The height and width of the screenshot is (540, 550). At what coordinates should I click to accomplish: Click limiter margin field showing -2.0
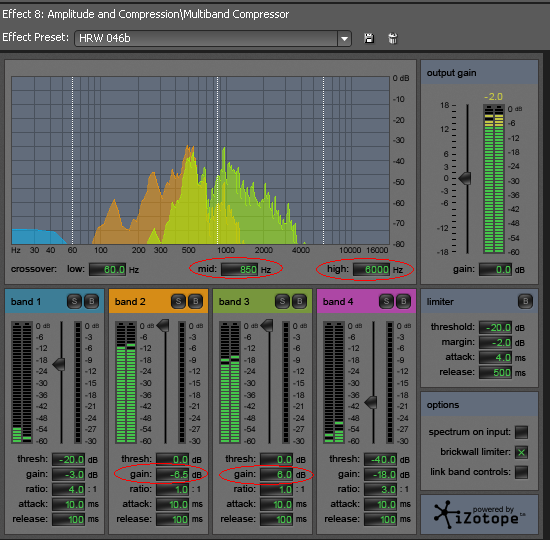[496, 342]
